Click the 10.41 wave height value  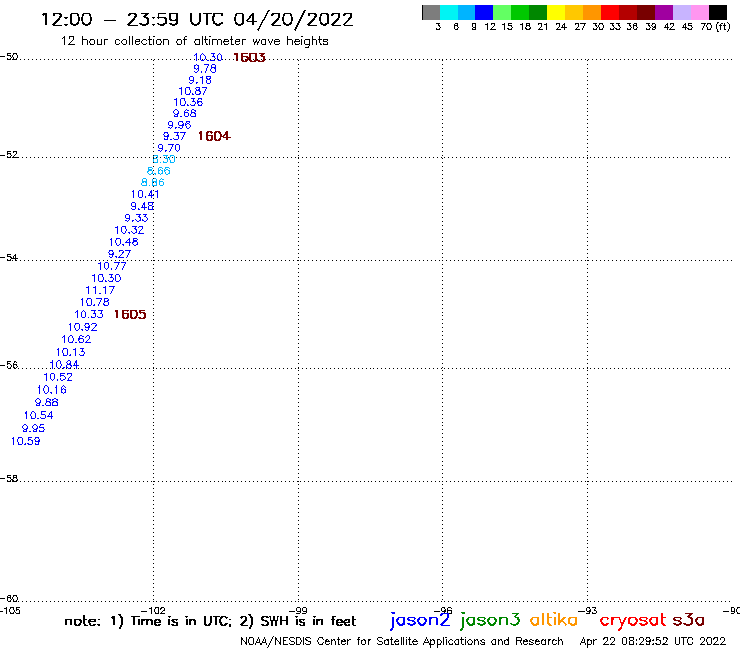145,194
